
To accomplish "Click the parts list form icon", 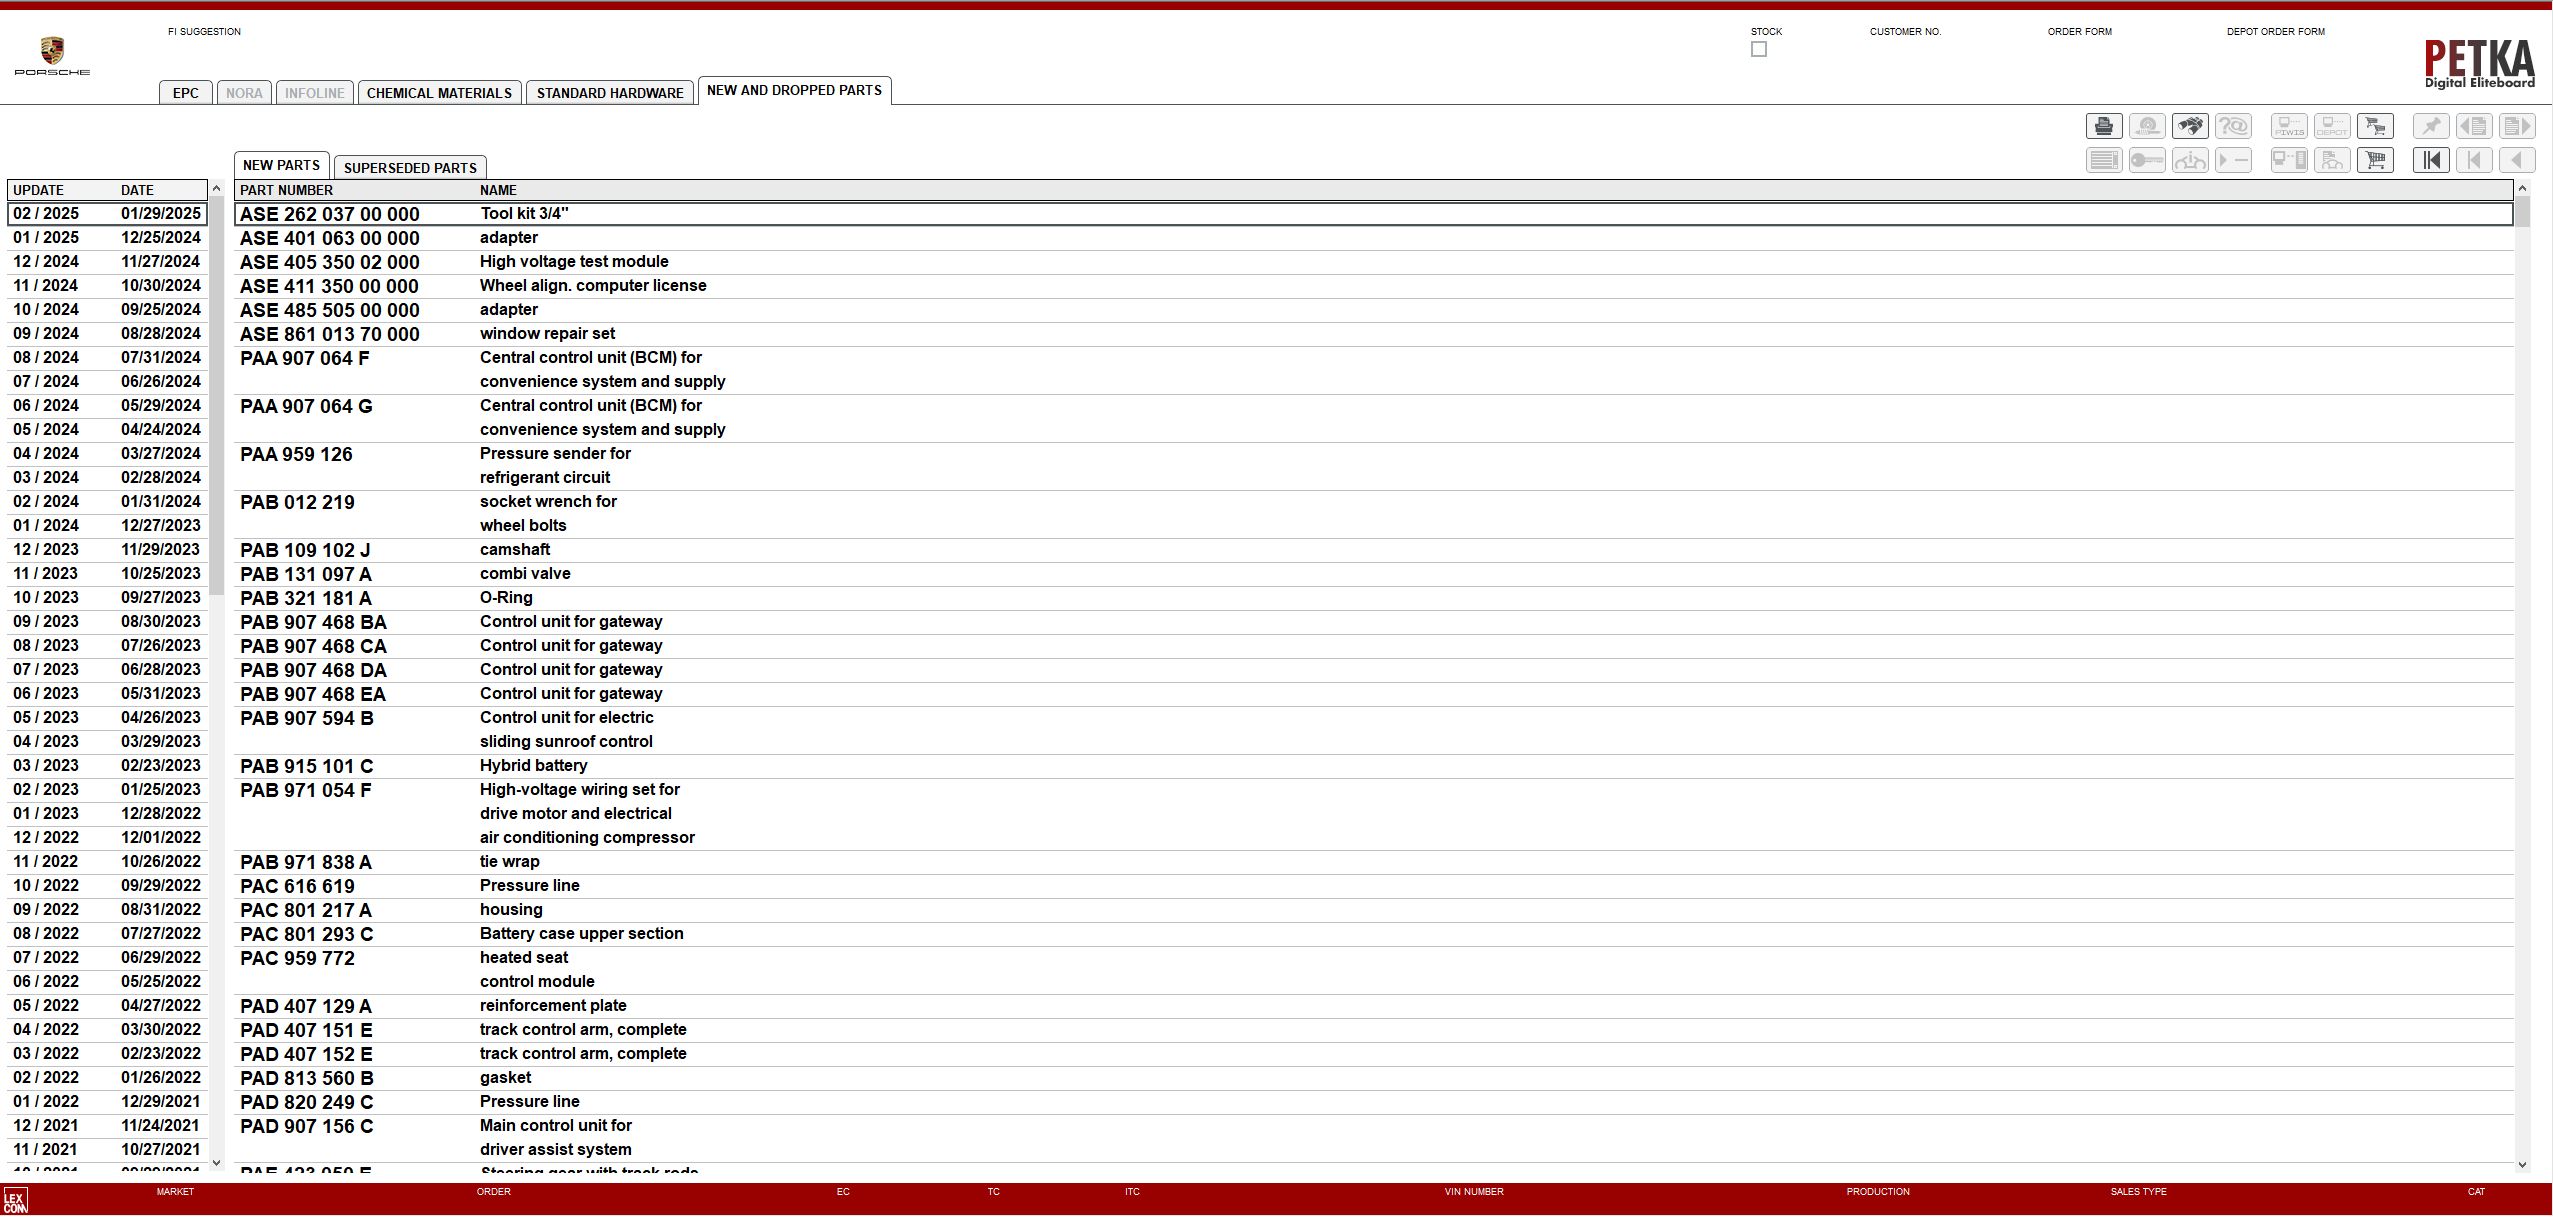I will coord(2105,160).
